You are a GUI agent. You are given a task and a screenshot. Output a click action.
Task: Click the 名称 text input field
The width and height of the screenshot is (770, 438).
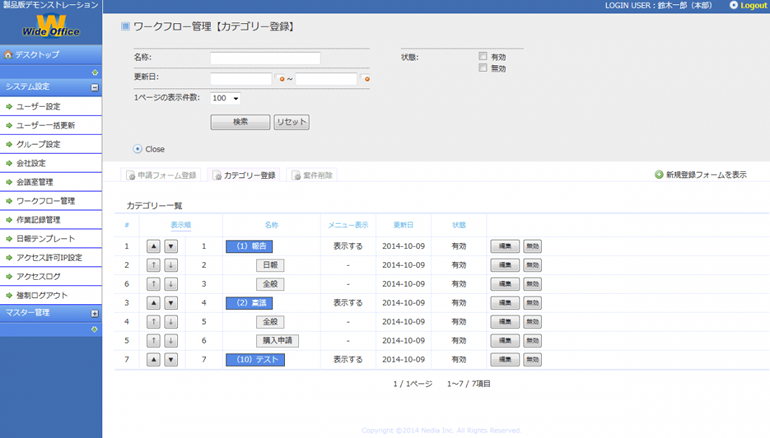tap(265, 58)
